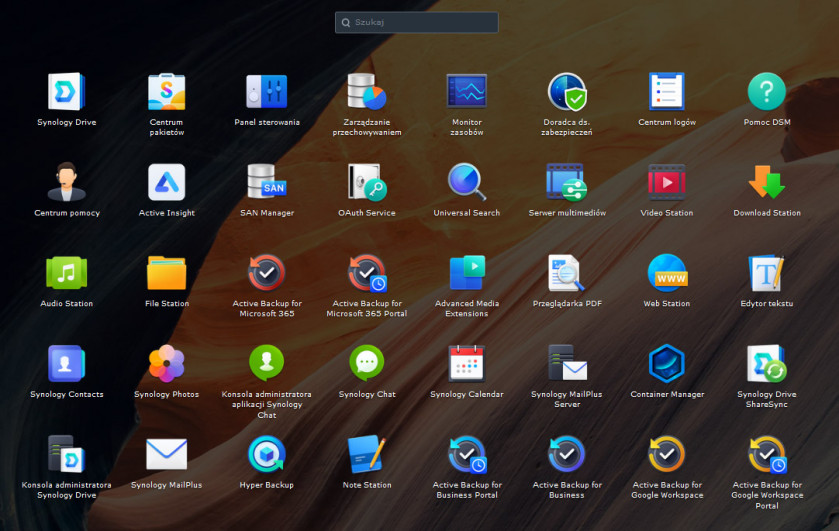Screen dimensions: 839x531
Task: Open Serwer multimediów
Action: pos(567,182)
